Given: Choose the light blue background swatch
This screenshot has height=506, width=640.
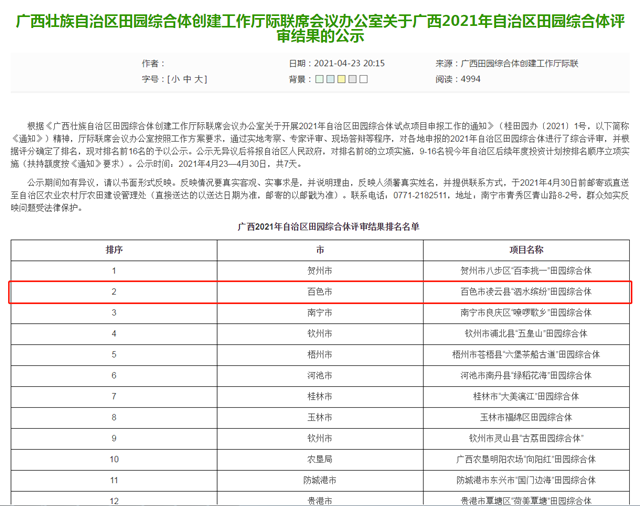Looking at the screenshot, I should coord(331,79).
